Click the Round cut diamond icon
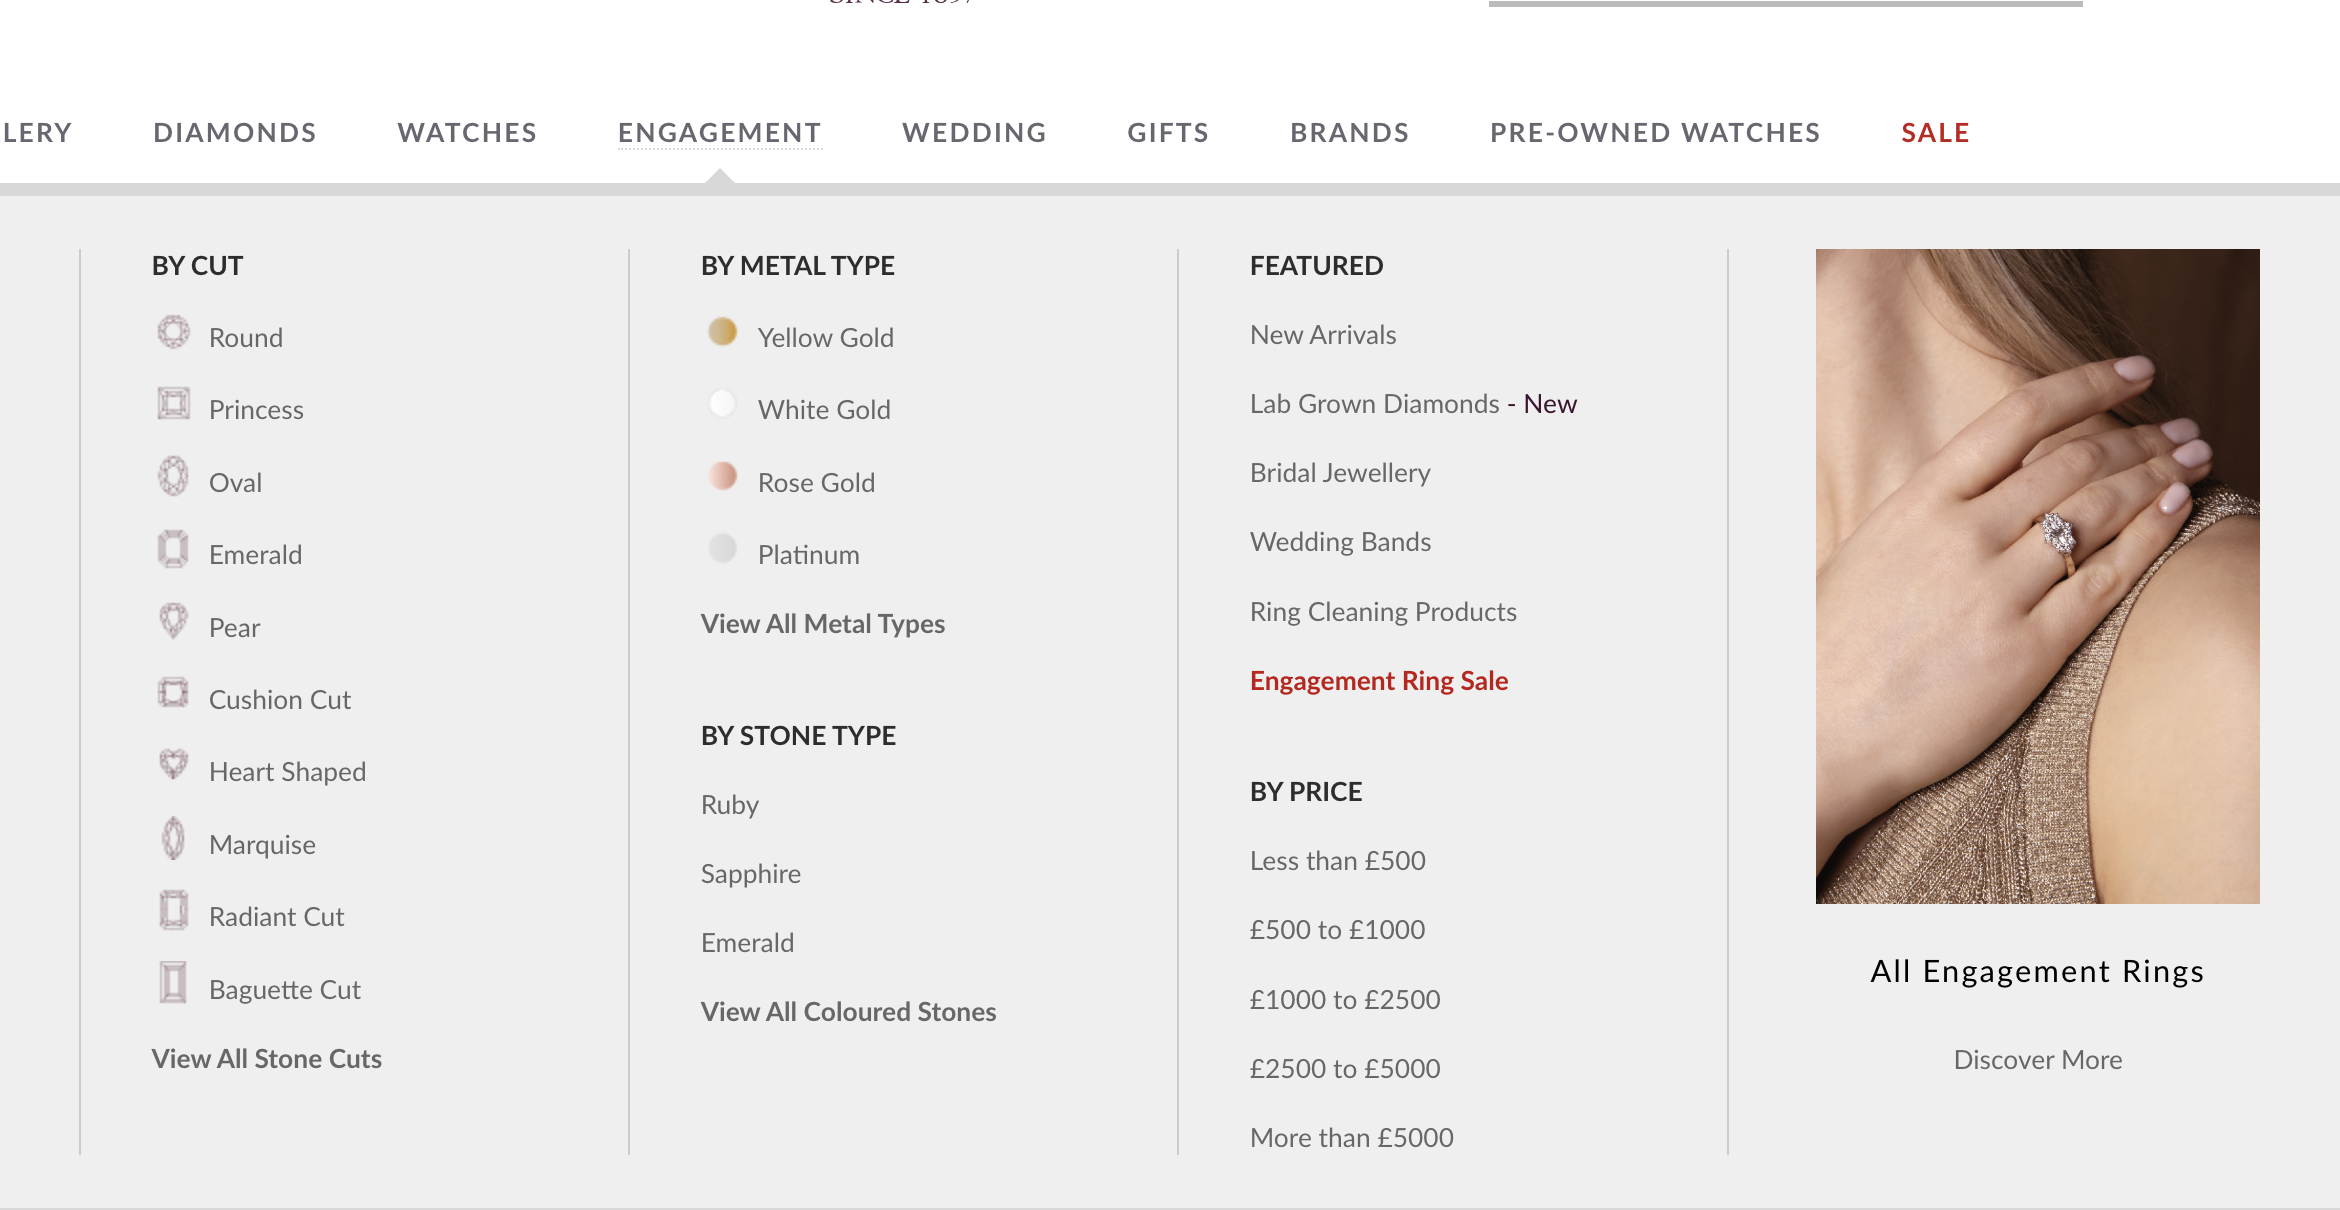 click(x=173, y=333)
